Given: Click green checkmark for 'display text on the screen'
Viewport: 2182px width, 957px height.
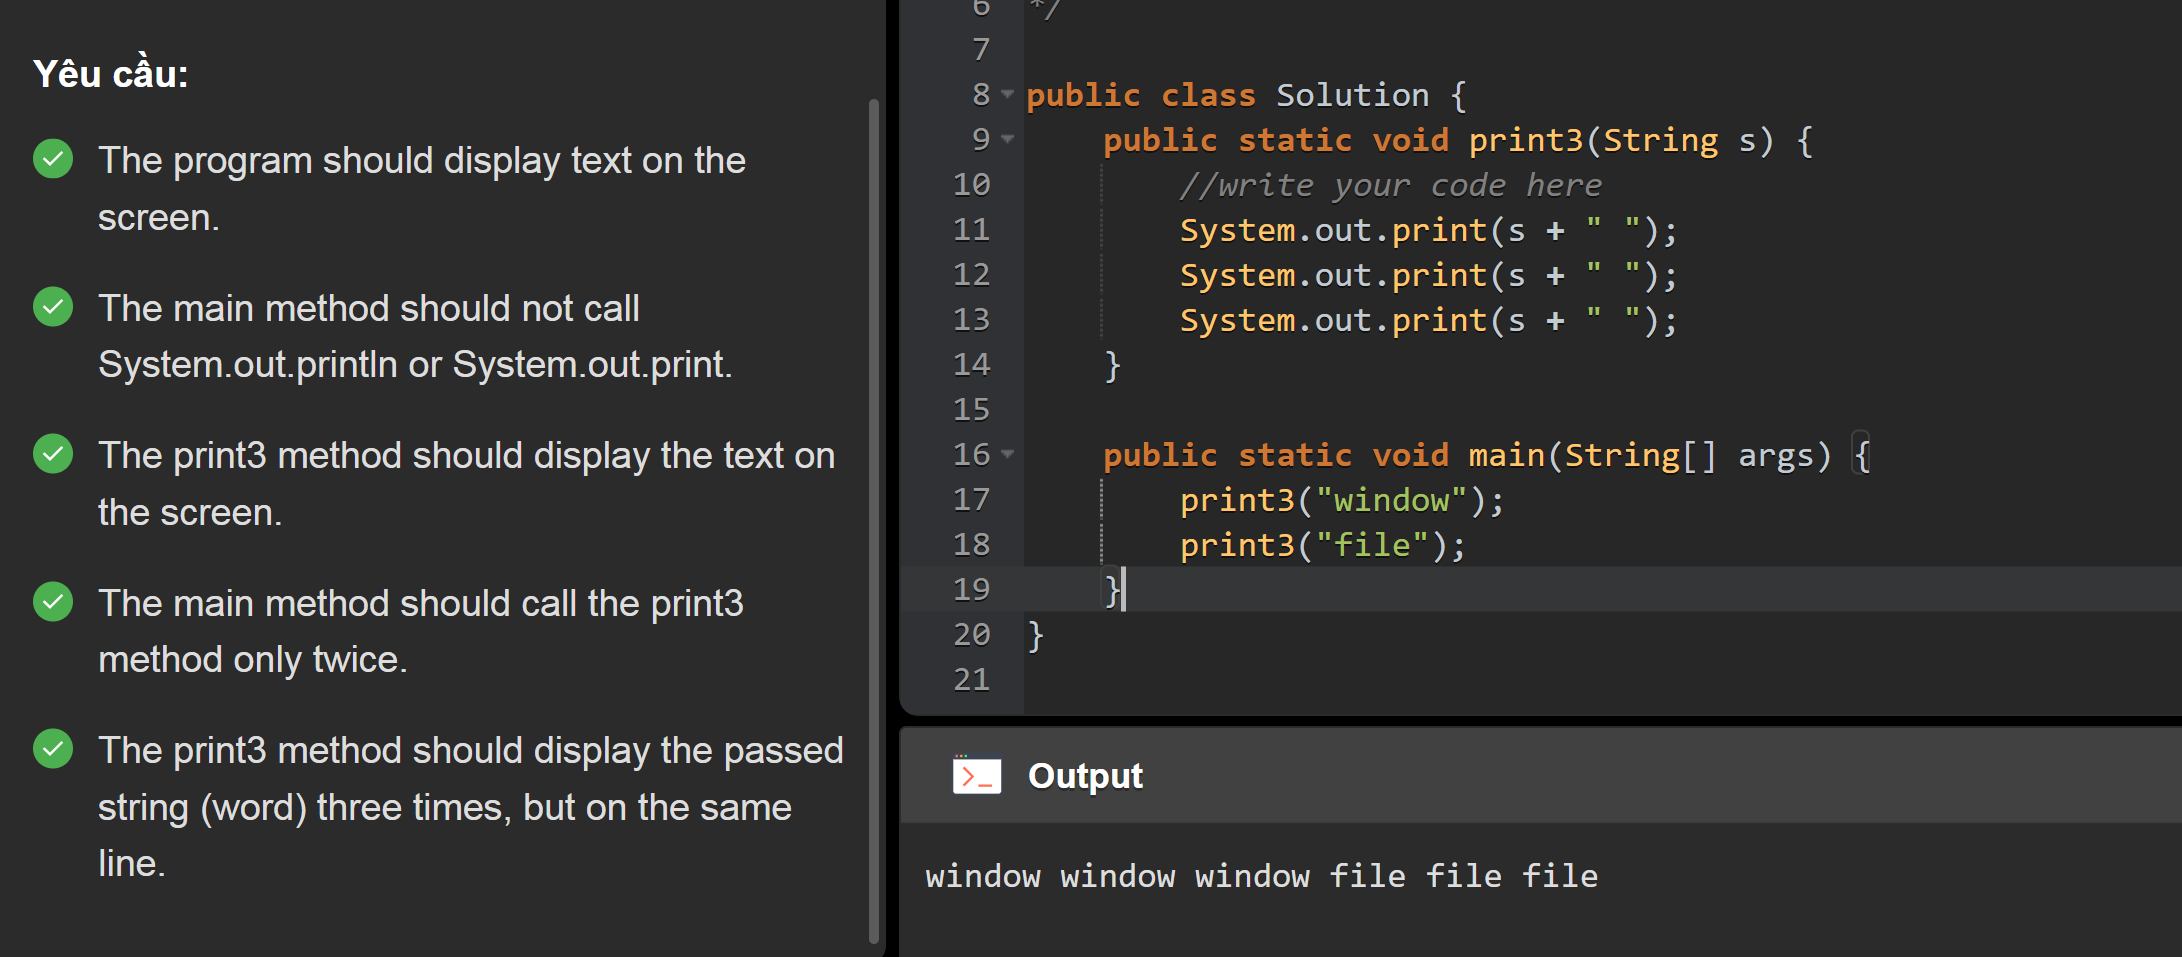Looking at the screenshot, I should coord(53,159).
